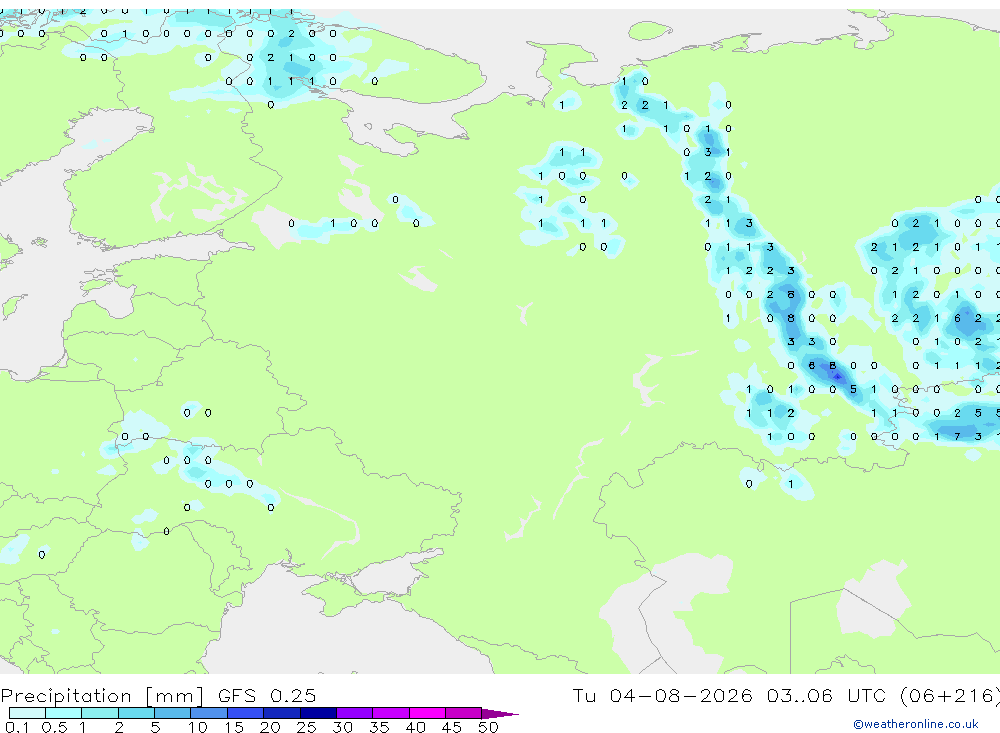This screenshot has width=1000, height=733.
Task: Click the 35–40 mm violet swatch
Action: (390, 713)
